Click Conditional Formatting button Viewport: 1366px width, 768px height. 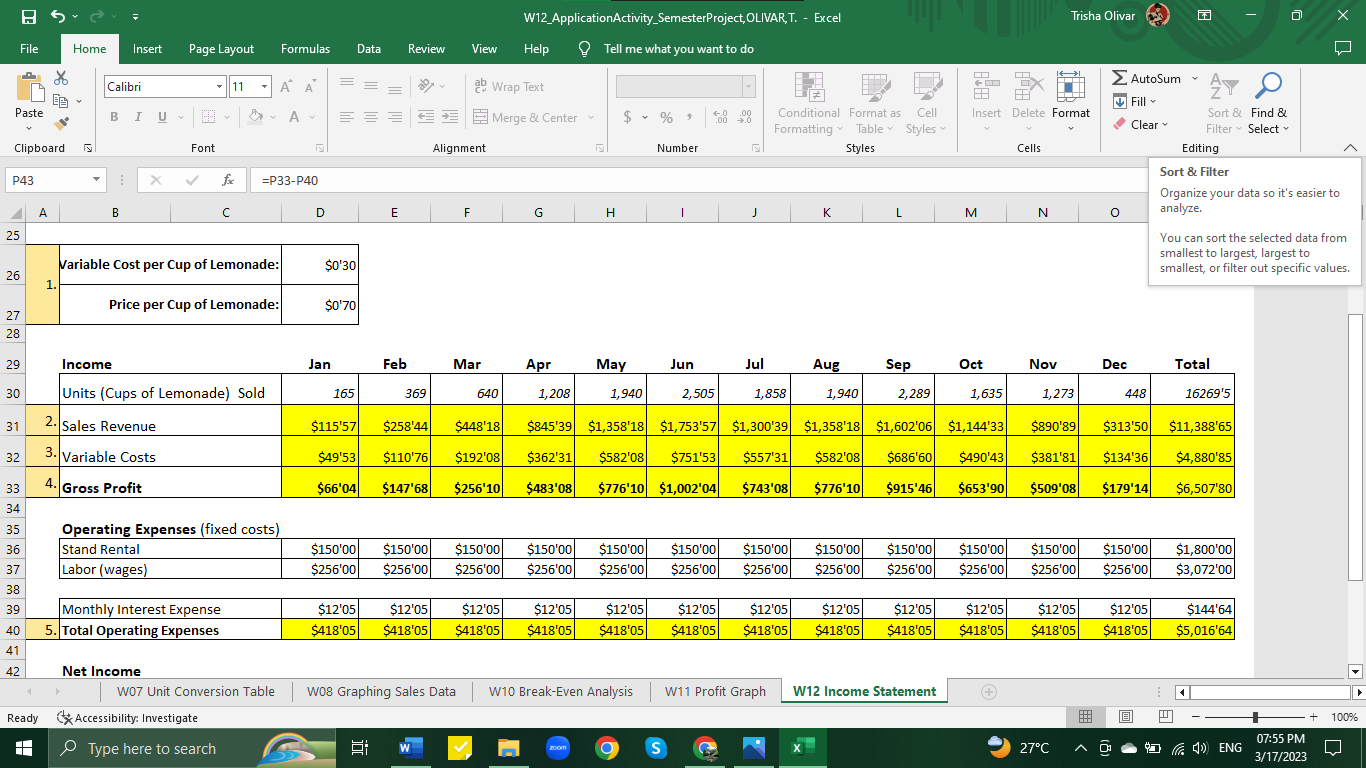pos(808,105)
